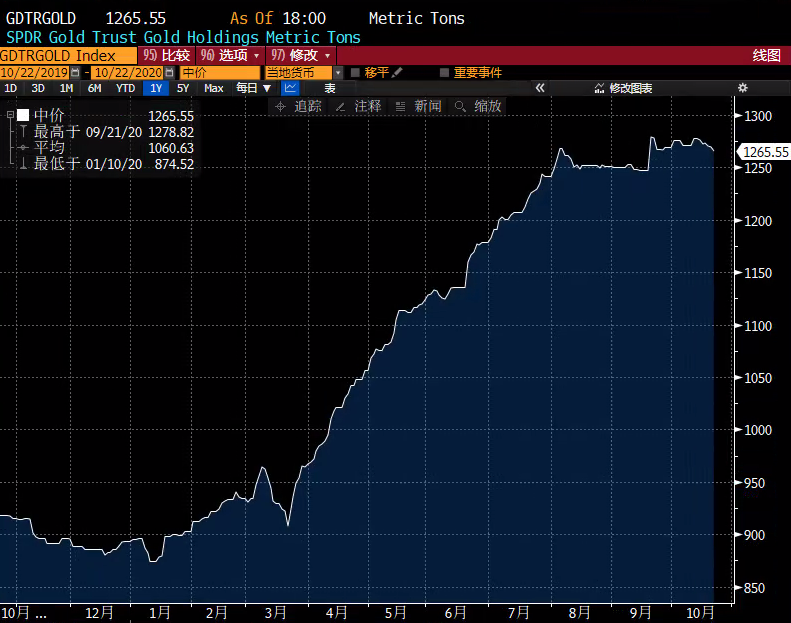The height and width of the screenshot is (623, 791).
Task: Click the 1265.55 price tag on axis
Action: (x=764, y=152)
